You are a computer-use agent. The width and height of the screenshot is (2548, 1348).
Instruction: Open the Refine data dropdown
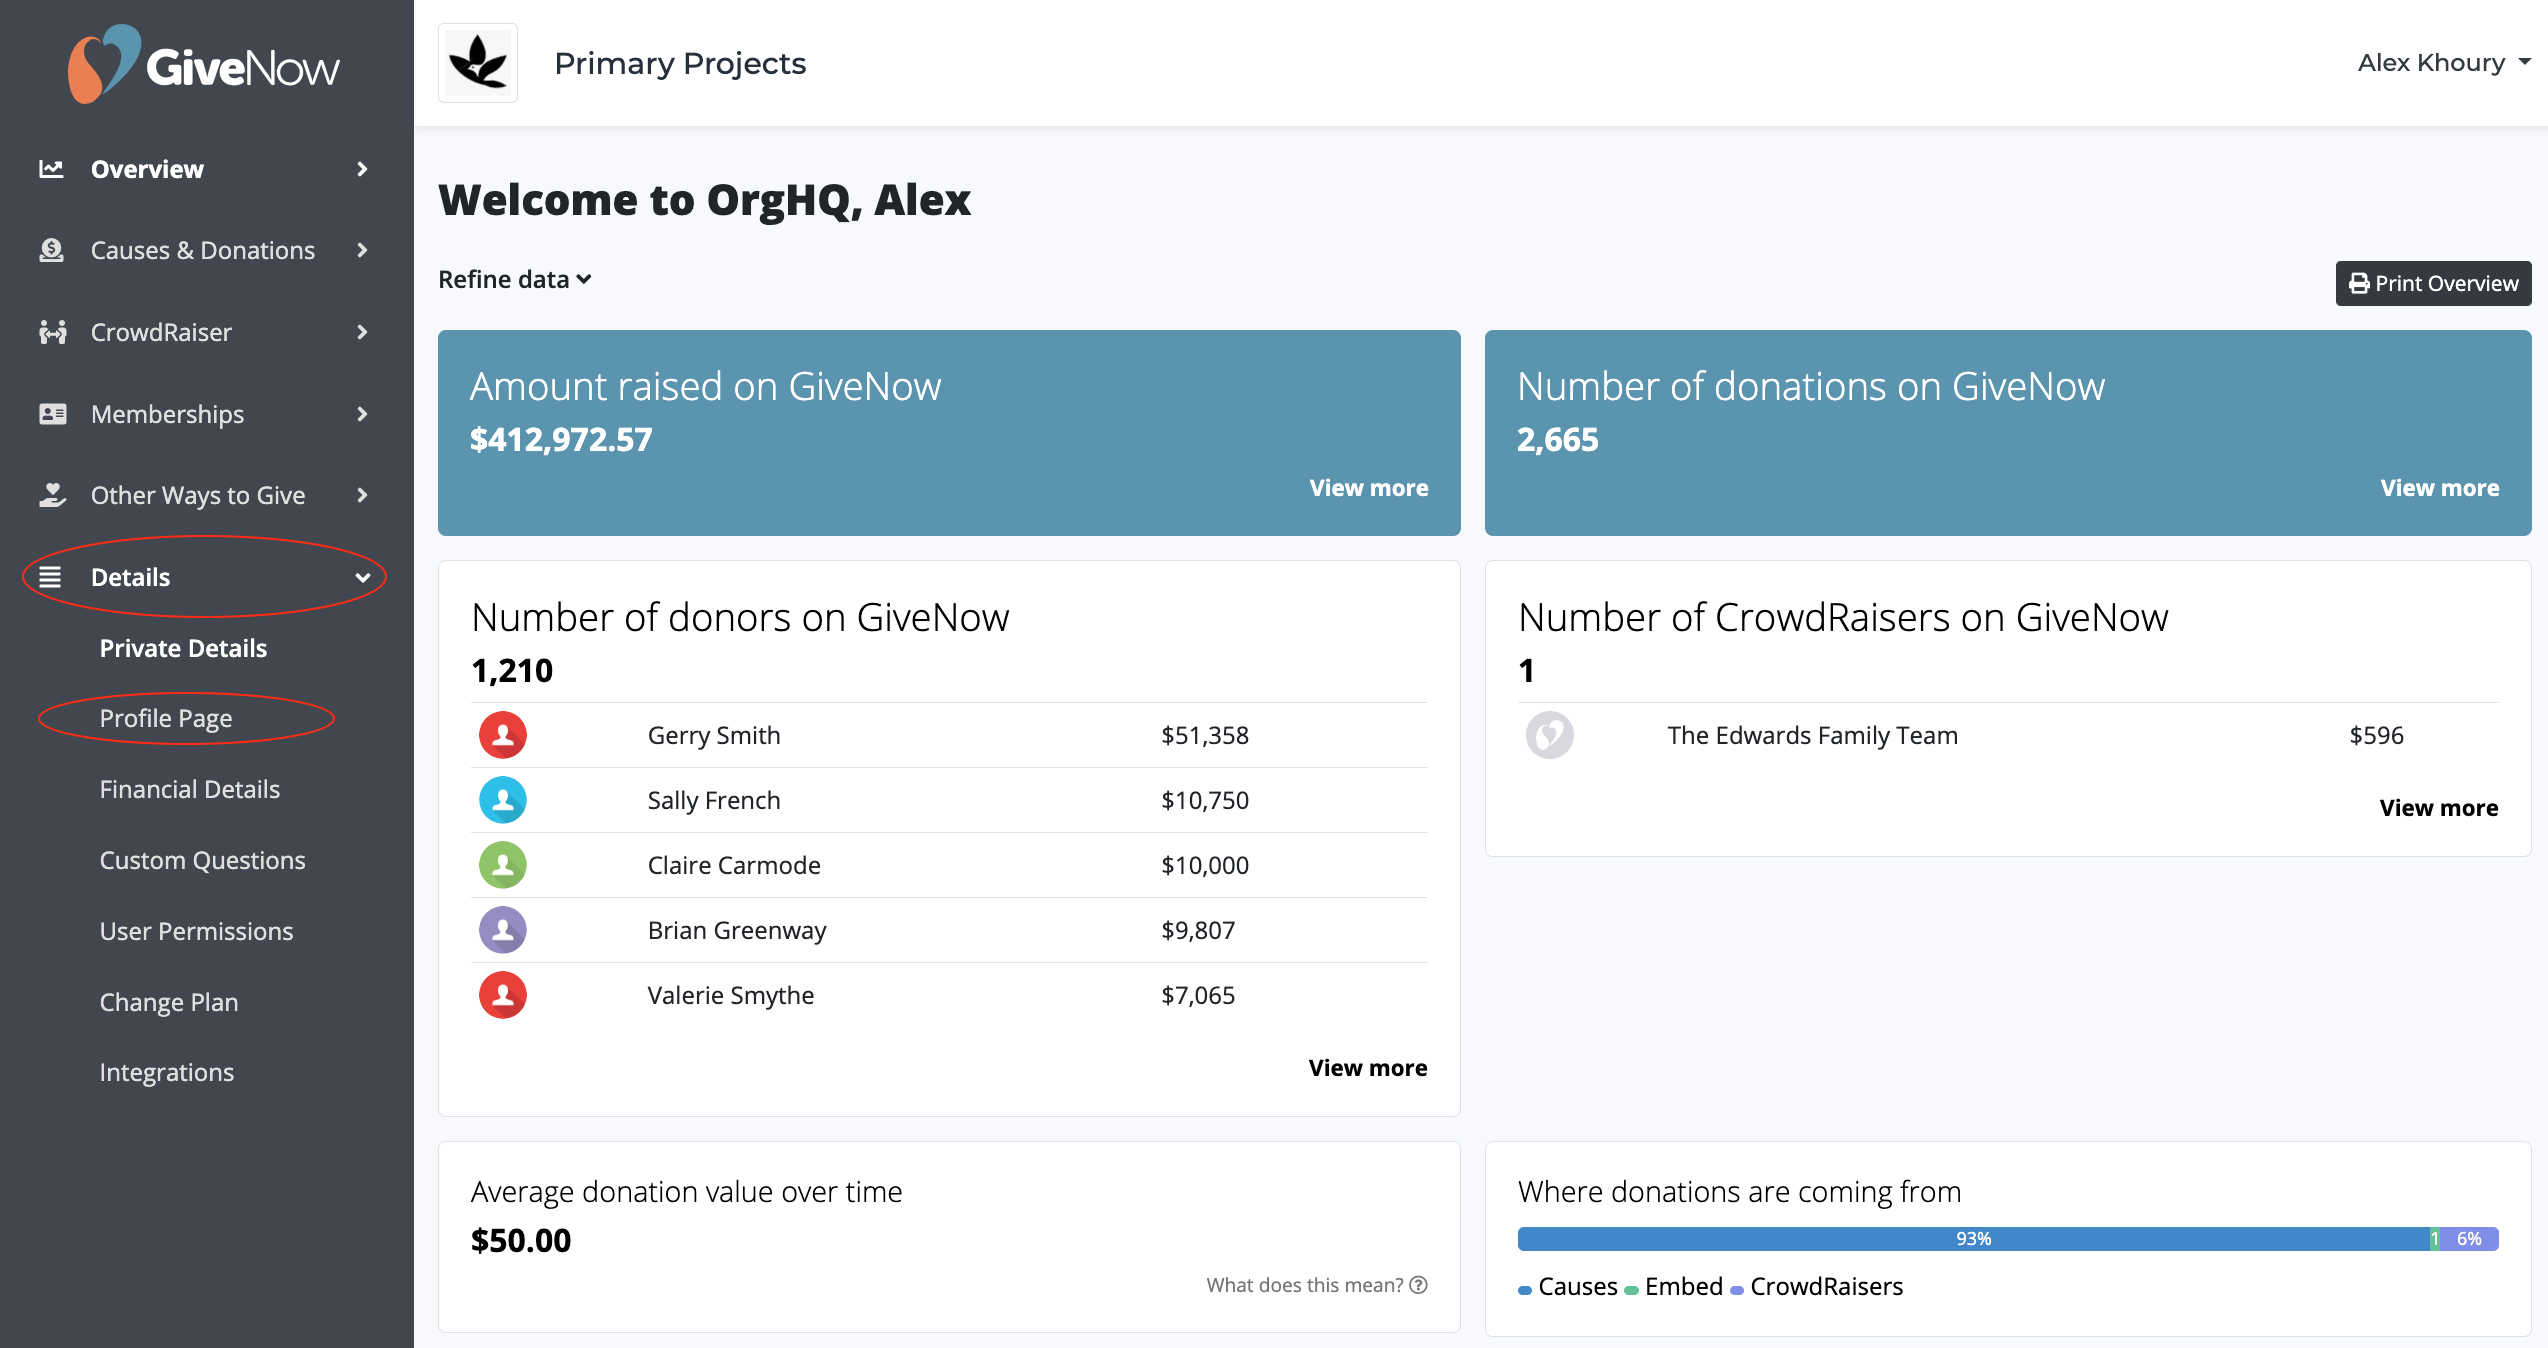pos(515,279)
